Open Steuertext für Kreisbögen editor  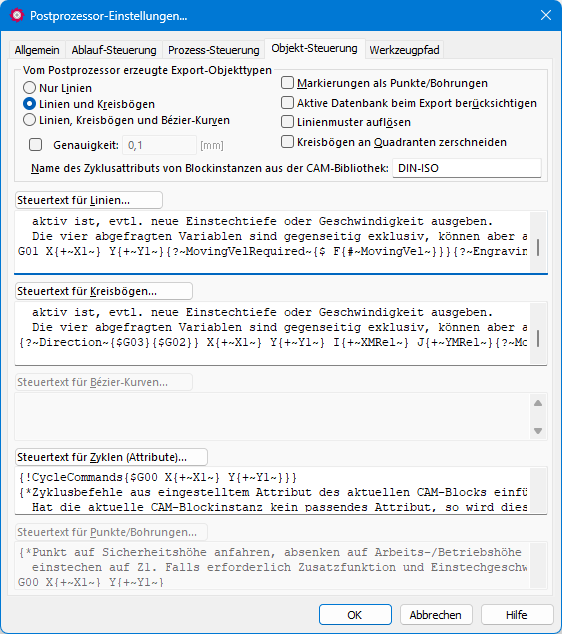click(x=104, y=291)
